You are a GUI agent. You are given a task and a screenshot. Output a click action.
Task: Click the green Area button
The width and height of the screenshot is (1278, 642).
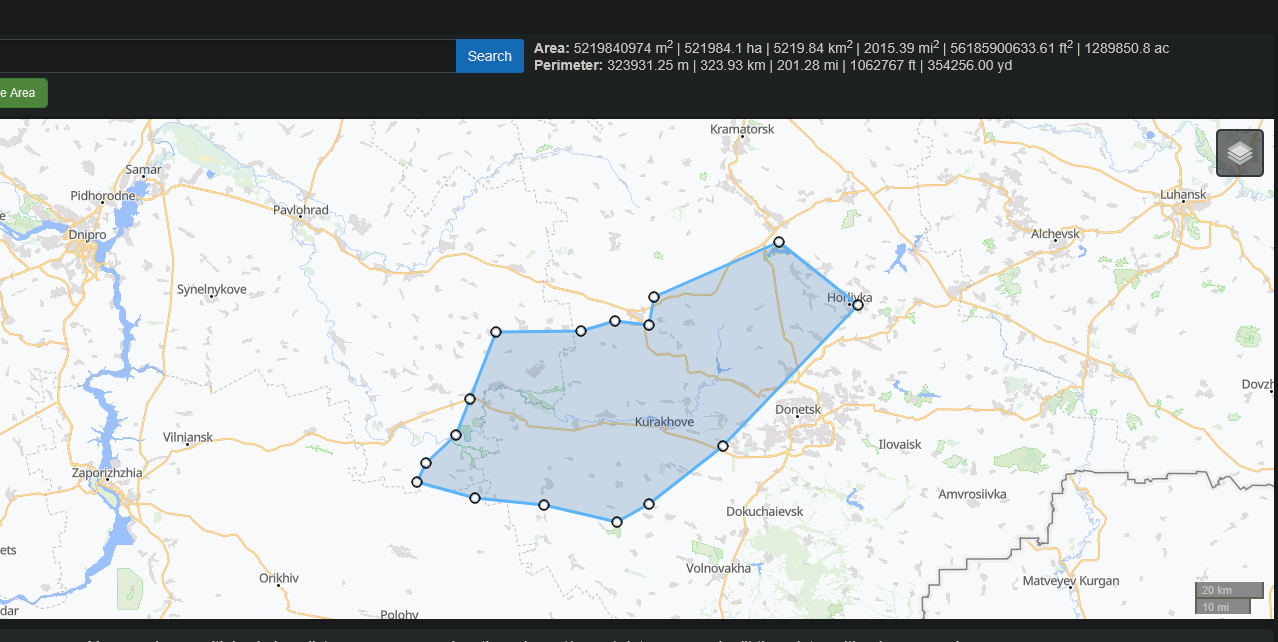click(23, 93)
